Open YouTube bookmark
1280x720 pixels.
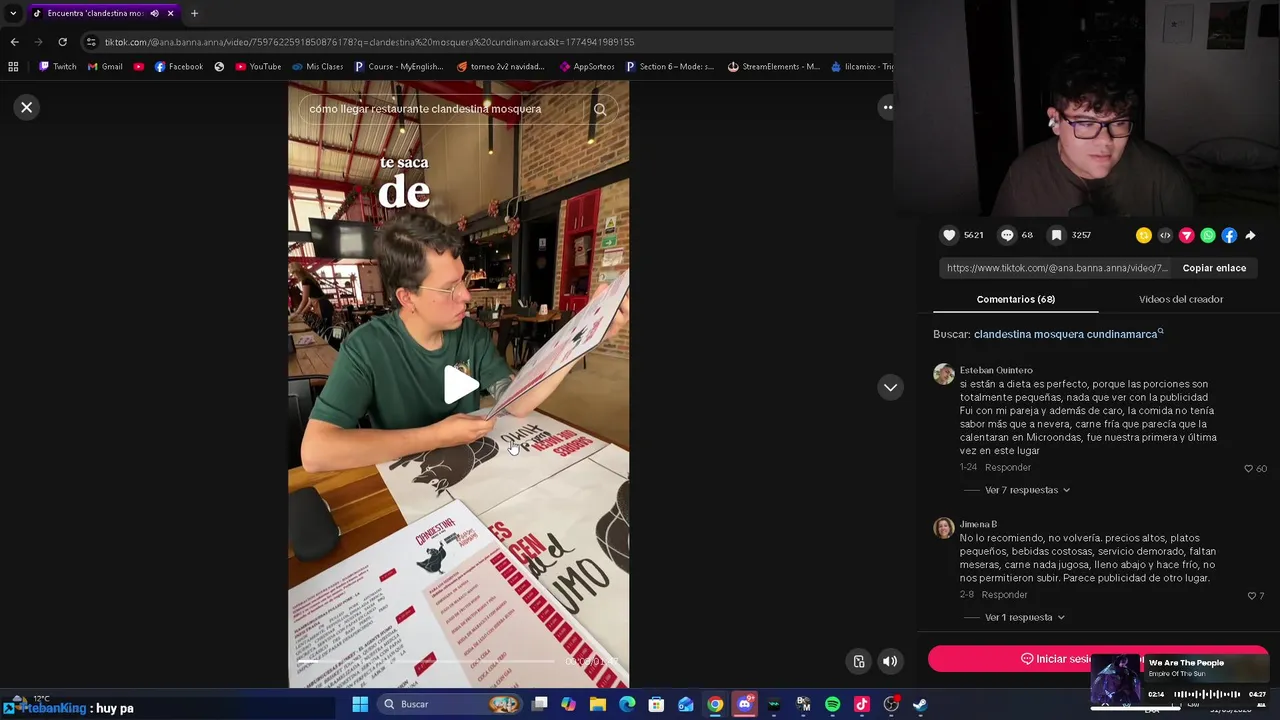coord(258,67)
